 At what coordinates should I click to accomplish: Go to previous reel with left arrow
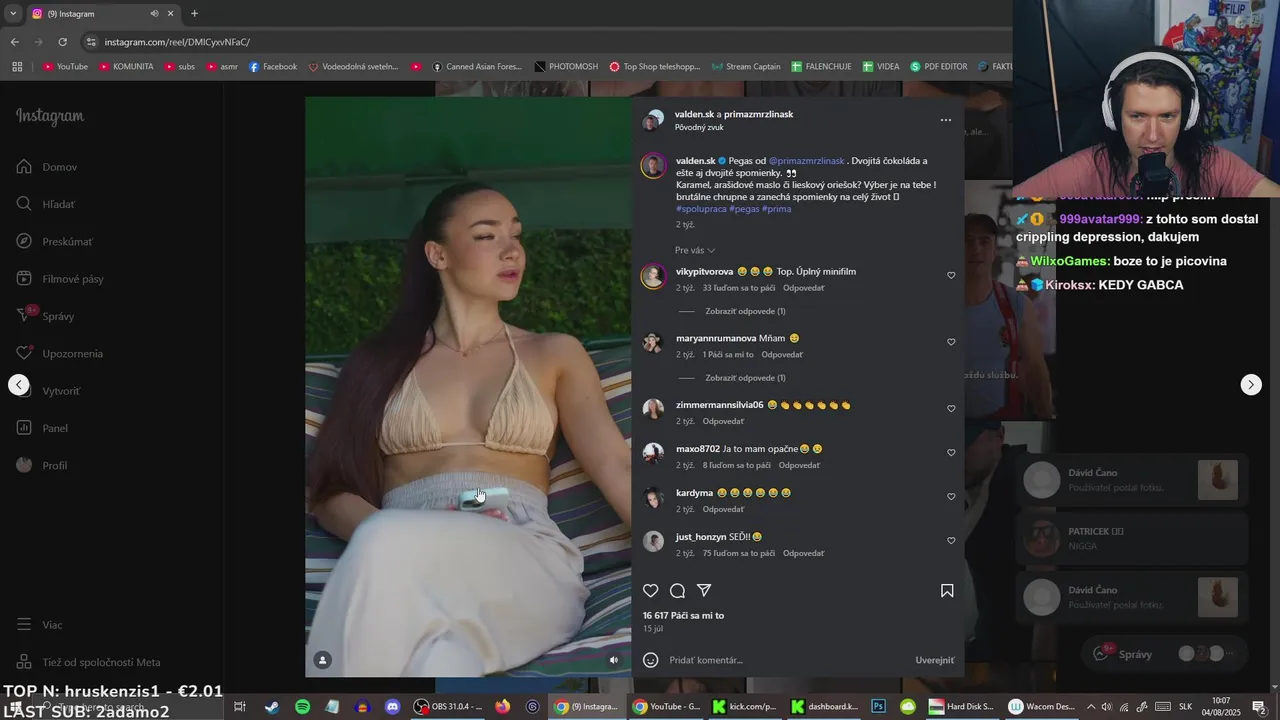[x=18, y=385]
